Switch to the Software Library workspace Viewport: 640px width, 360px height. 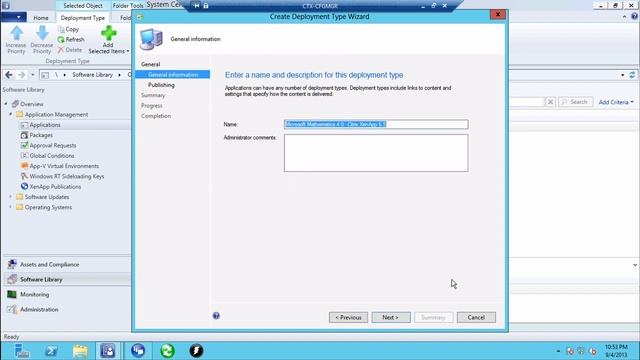(x=67, y=280)
